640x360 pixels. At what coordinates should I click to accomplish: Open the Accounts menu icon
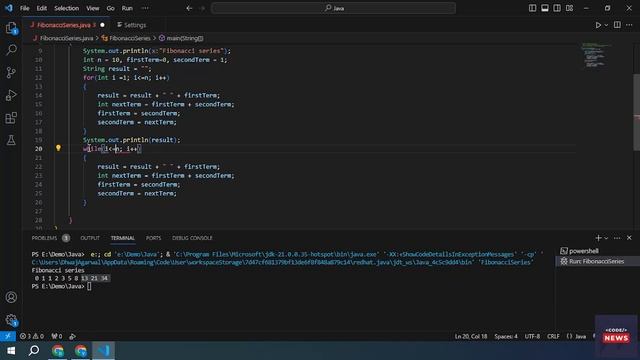pyautogui.click(x=11, y=297)
